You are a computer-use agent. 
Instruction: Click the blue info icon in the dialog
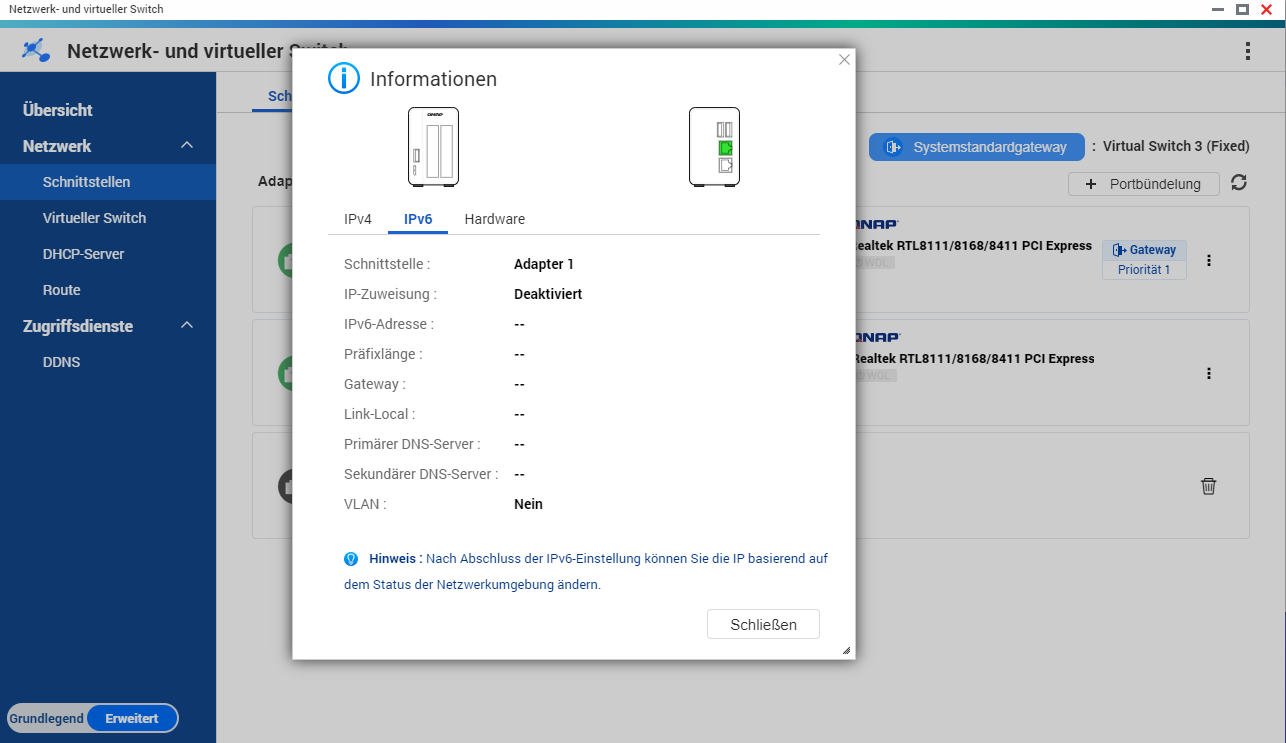click(x=344, y=78)
